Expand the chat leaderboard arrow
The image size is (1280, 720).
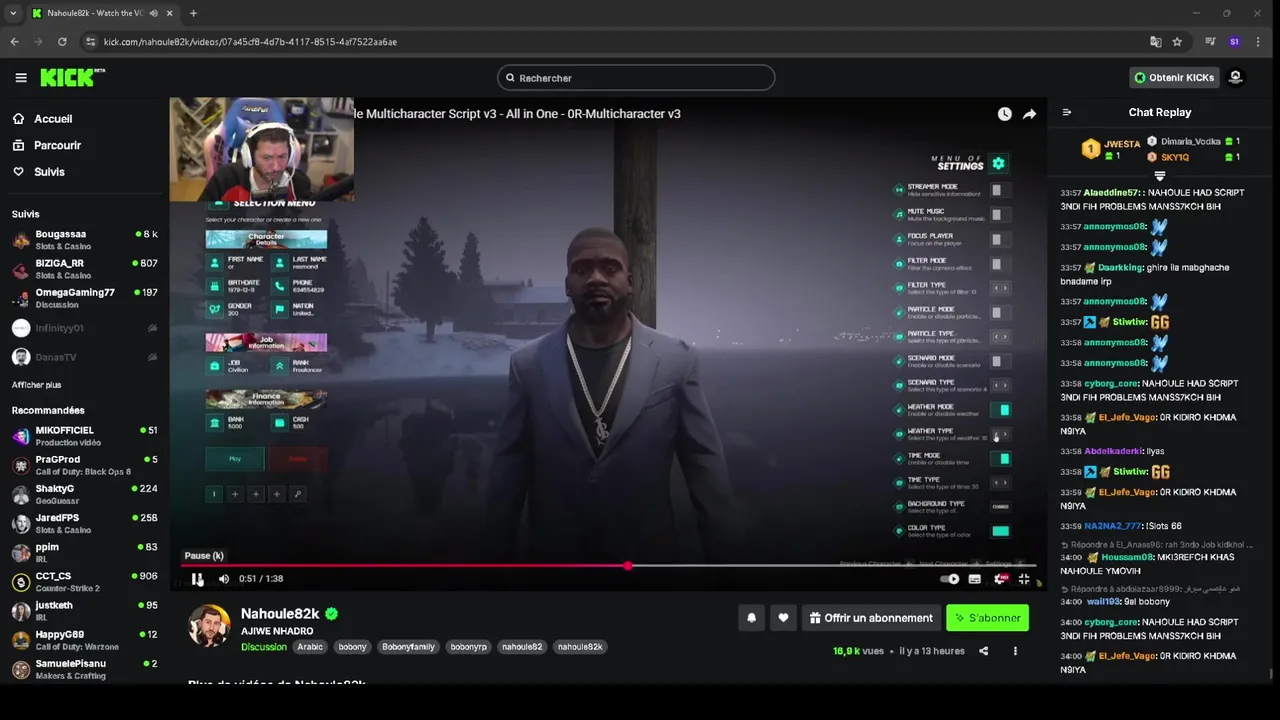coord(1160,176)
